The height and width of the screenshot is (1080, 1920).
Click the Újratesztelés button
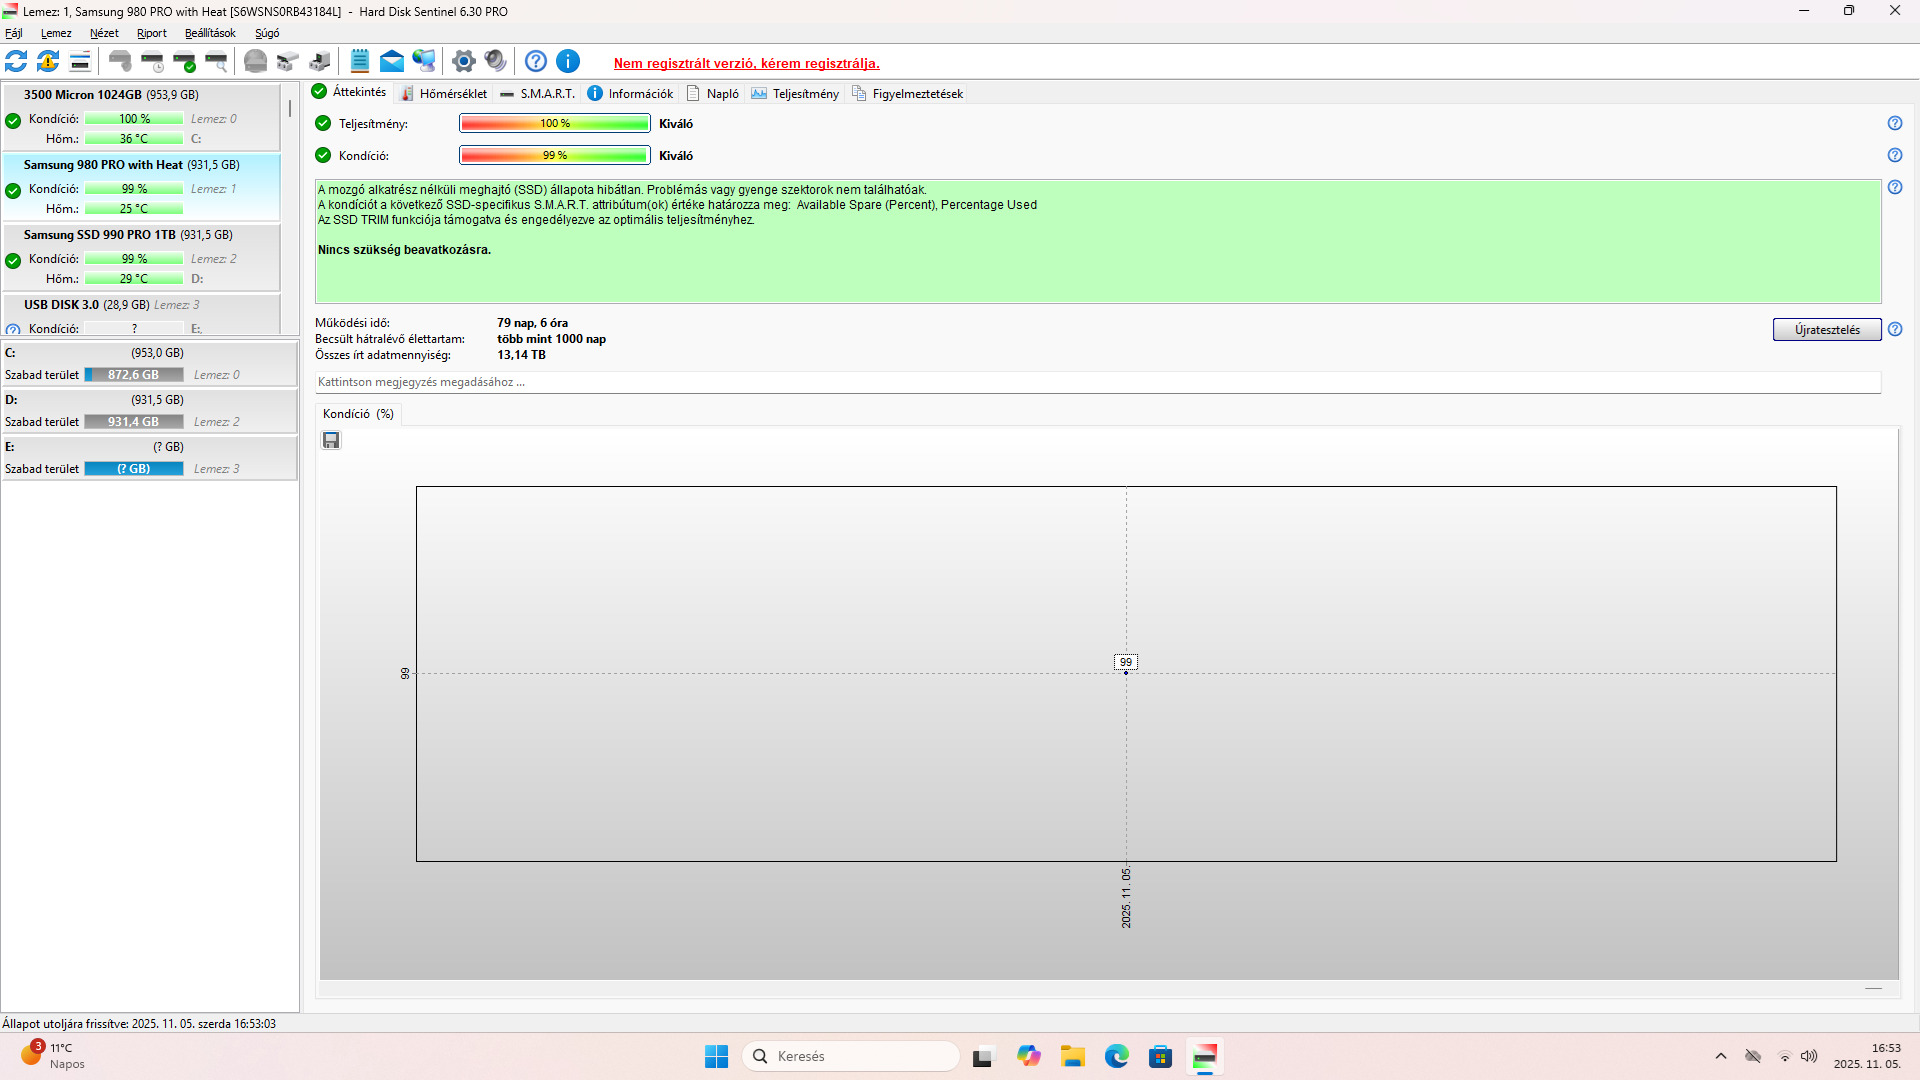1827,330
